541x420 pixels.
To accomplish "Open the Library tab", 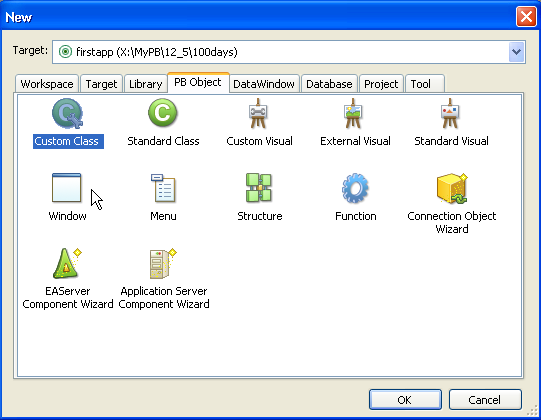I will [x=145, y=84].
